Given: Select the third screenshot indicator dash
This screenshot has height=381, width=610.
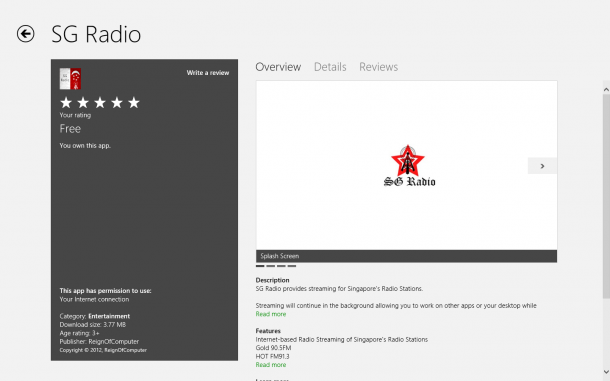Looking at the screenshot, I should tap(281, 266).
